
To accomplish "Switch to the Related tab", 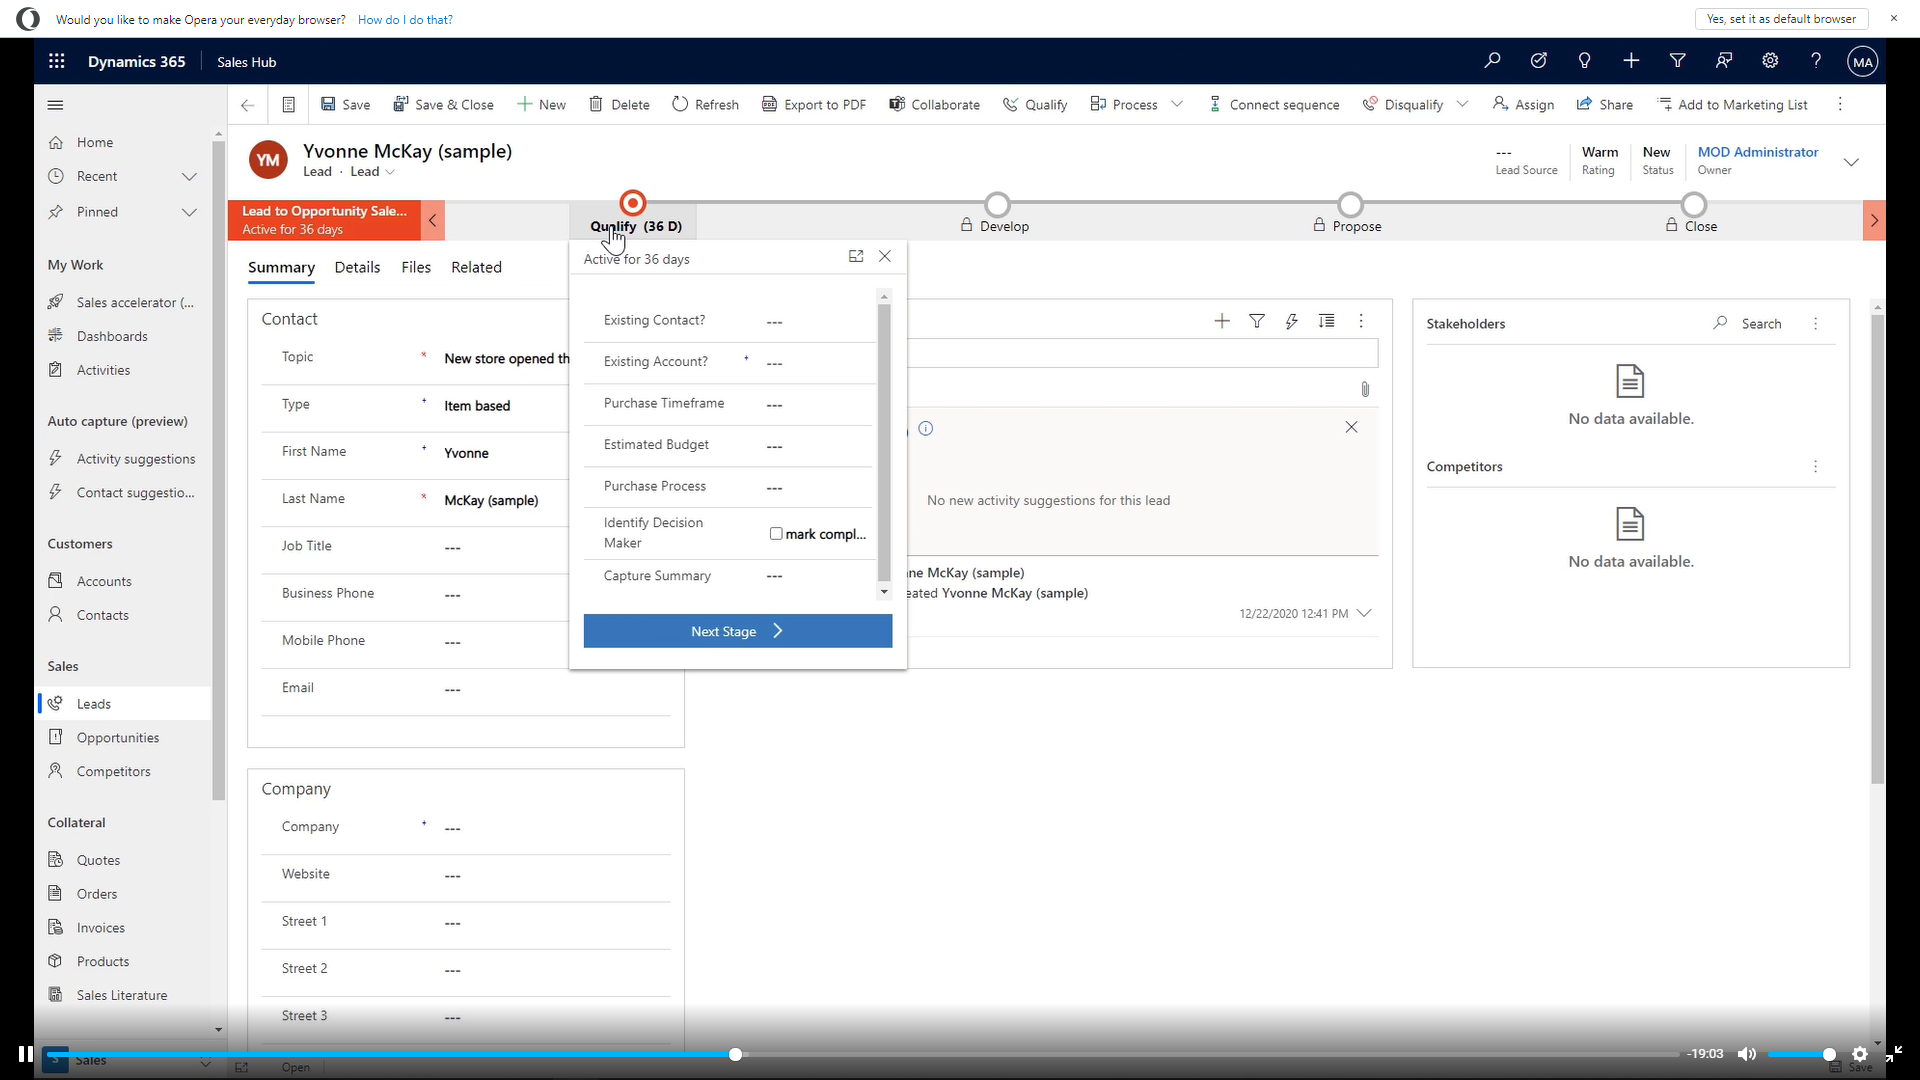I will coord(476,268).
